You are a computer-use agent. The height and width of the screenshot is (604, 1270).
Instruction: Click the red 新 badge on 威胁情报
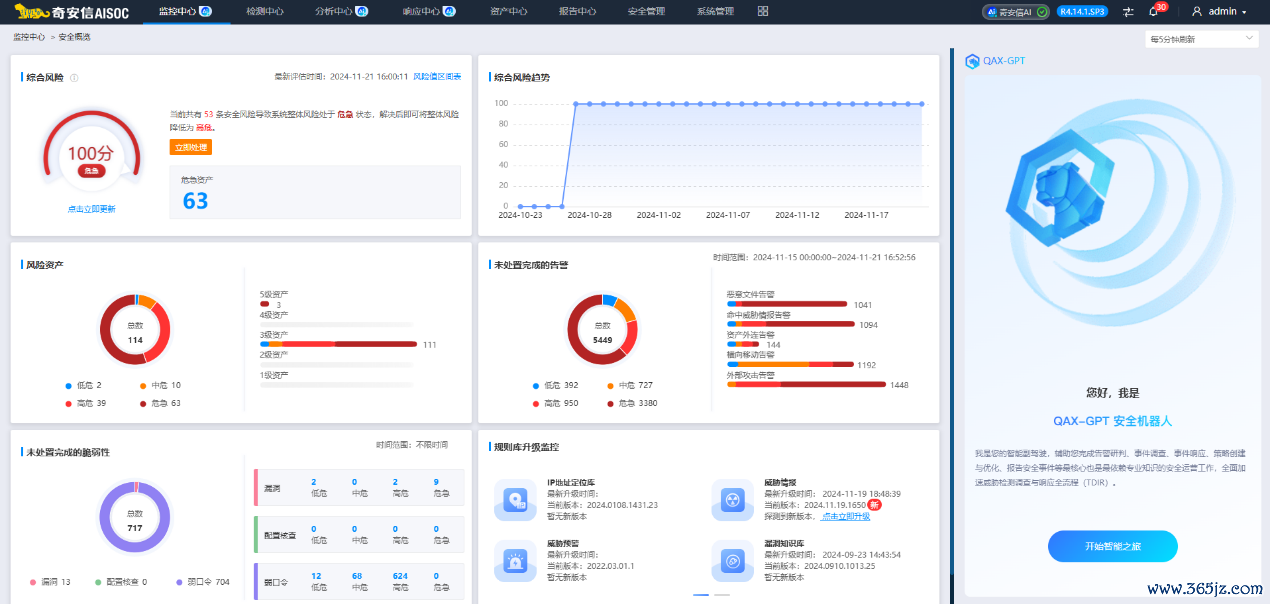coord(875,505)
